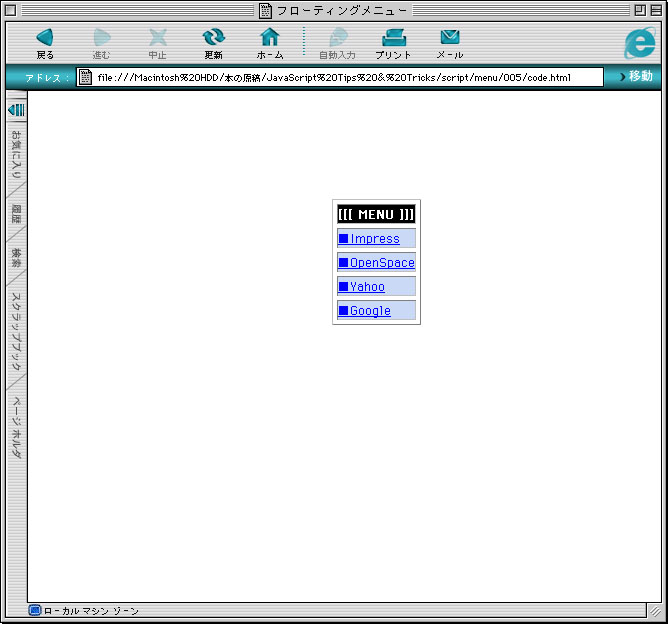
Task: Click the Forward (進む) toolbar arrow
Action: tap(101, 38)
